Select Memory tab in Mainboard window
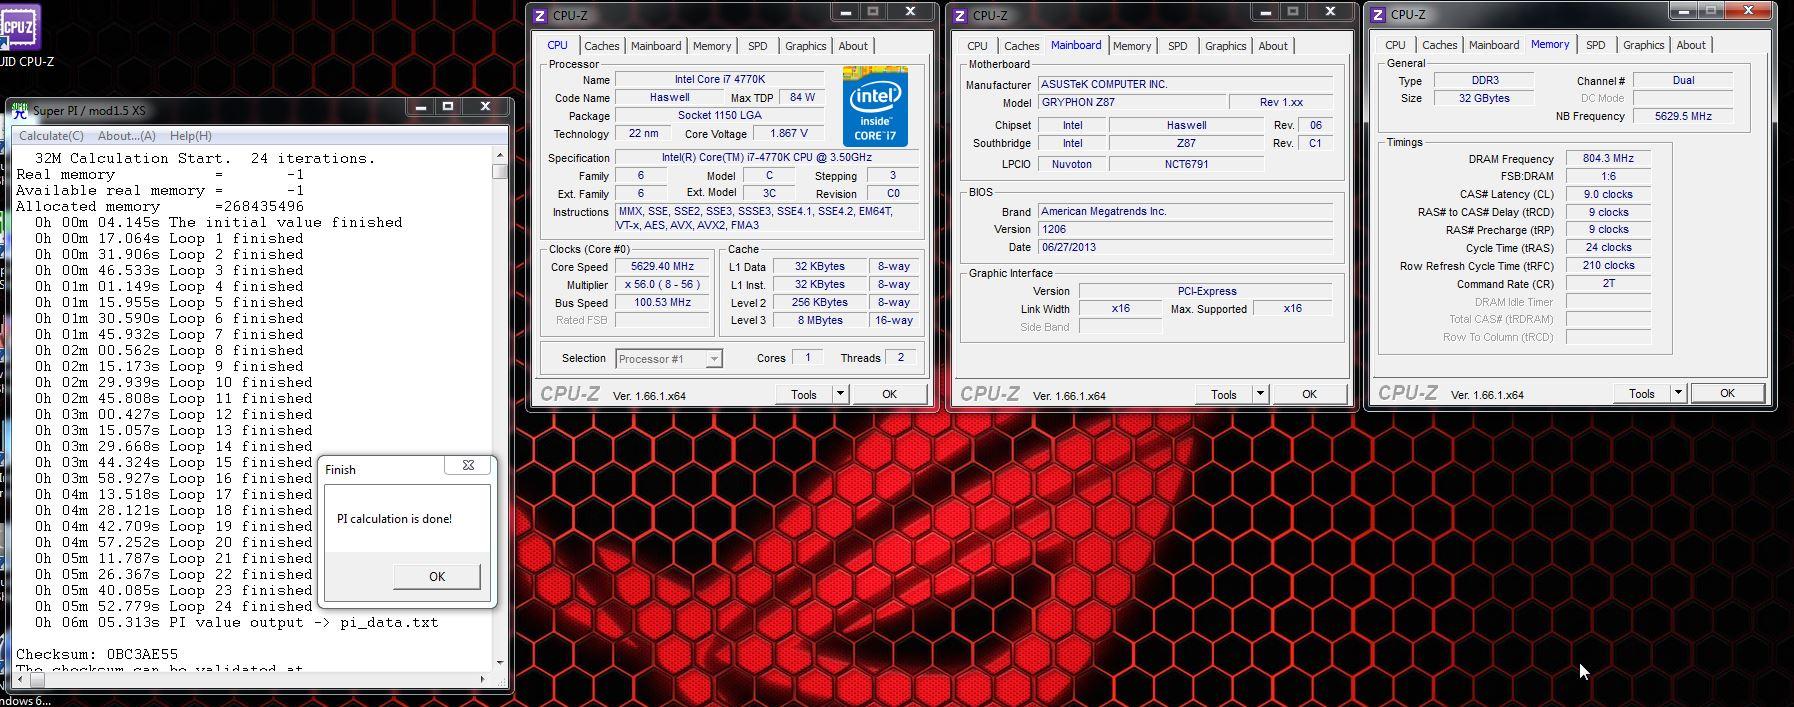 [x=1132, y=46]
